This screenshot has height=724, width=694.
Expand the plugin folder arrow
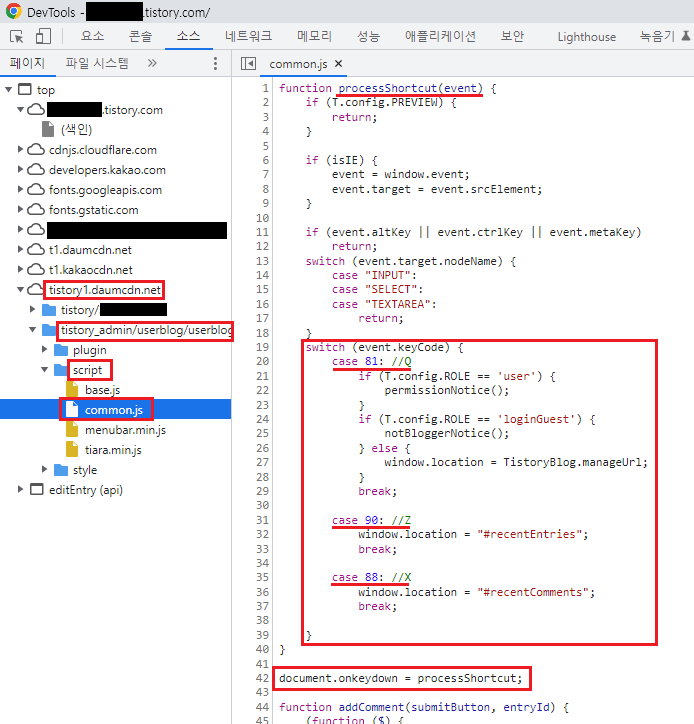click(44, 349)
